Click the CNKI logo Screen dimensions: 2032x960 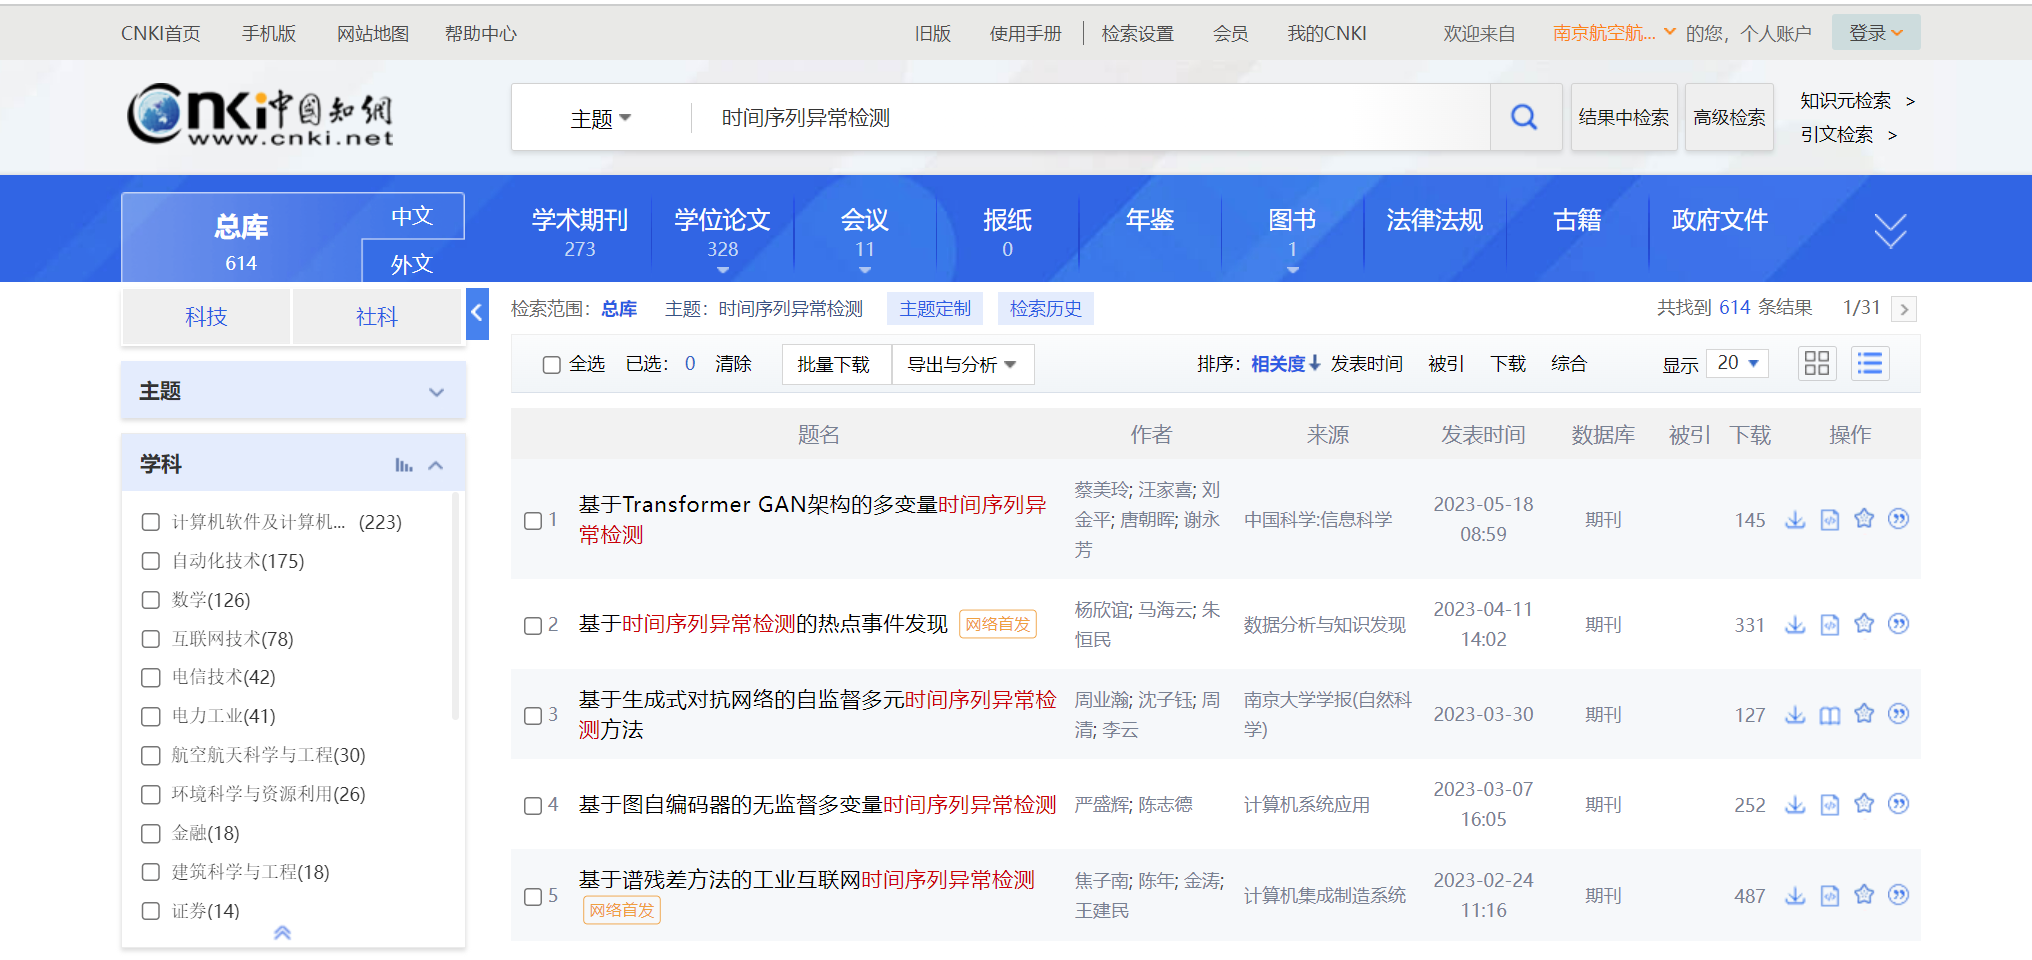click(260, 116)
